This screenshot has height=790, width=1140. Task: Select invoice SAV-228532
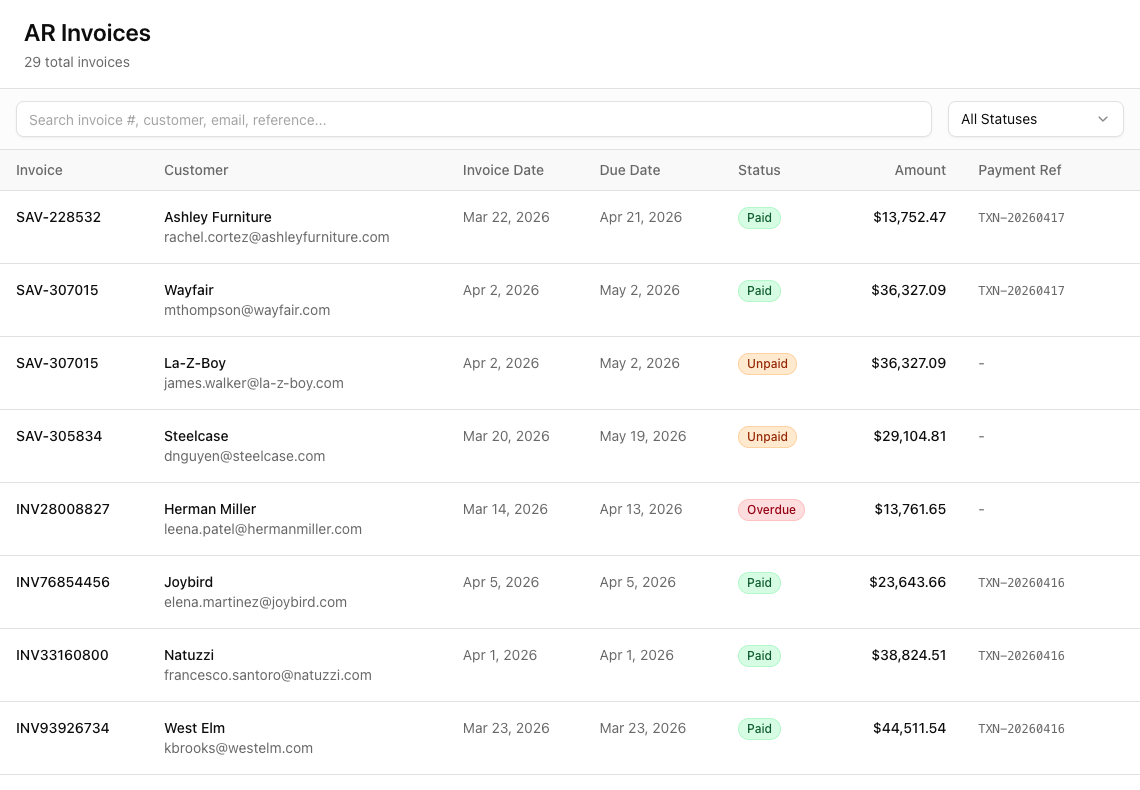[x=58, y=217]
